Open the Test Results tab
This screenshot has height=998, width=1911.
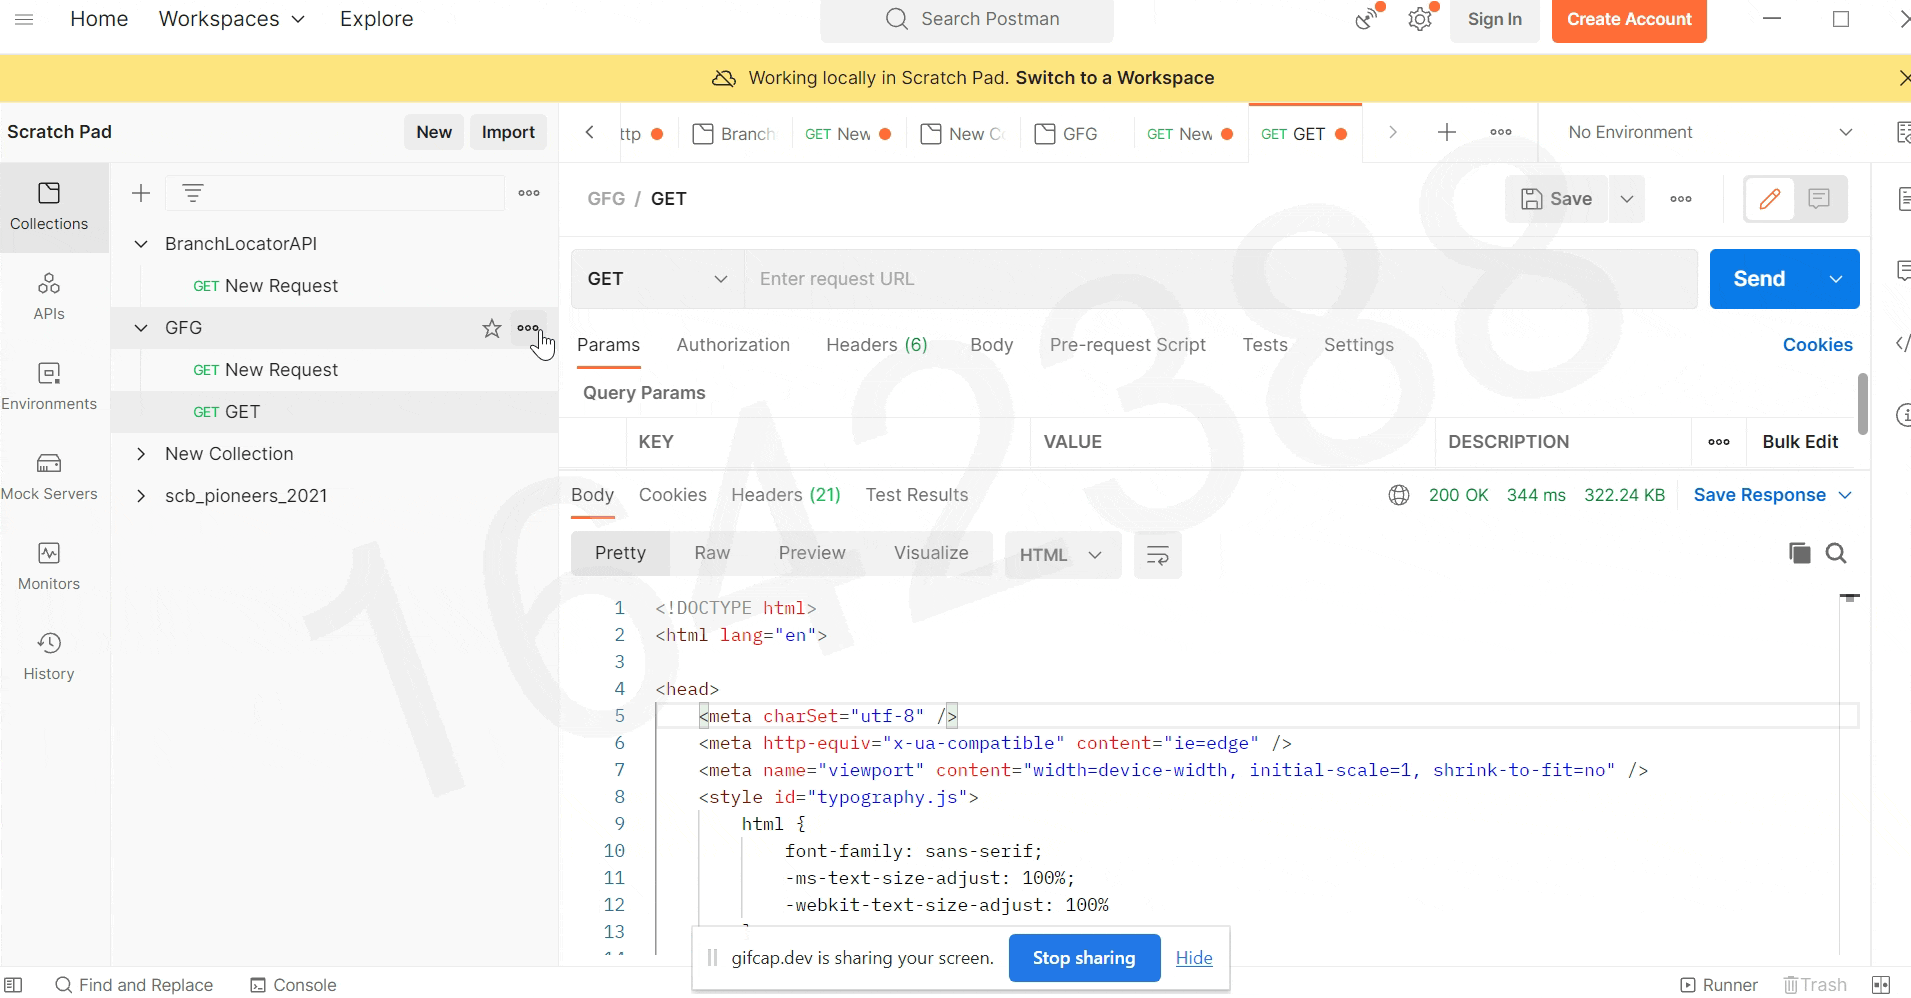click(x=917, y=495)
